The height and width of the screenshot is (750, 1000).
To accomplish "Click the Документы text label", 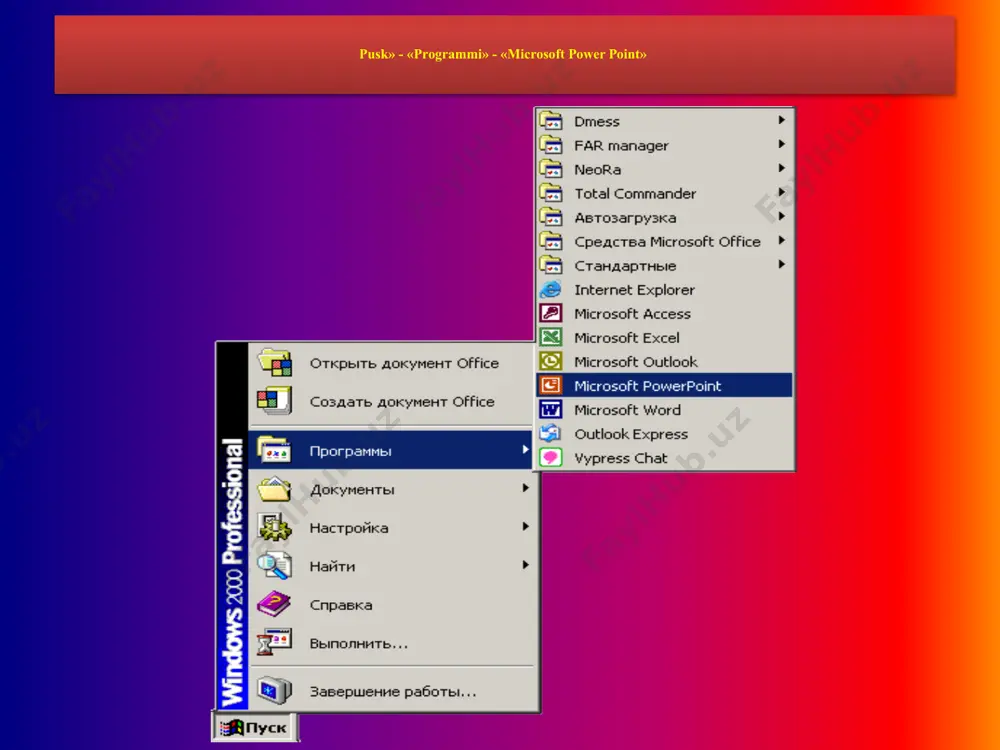I will click(352, 490).
